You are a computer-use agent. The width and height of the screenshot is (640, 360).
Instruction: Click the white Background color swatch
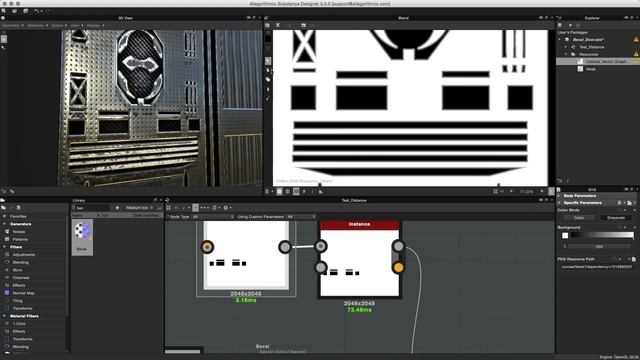click(x=565, y=236)
